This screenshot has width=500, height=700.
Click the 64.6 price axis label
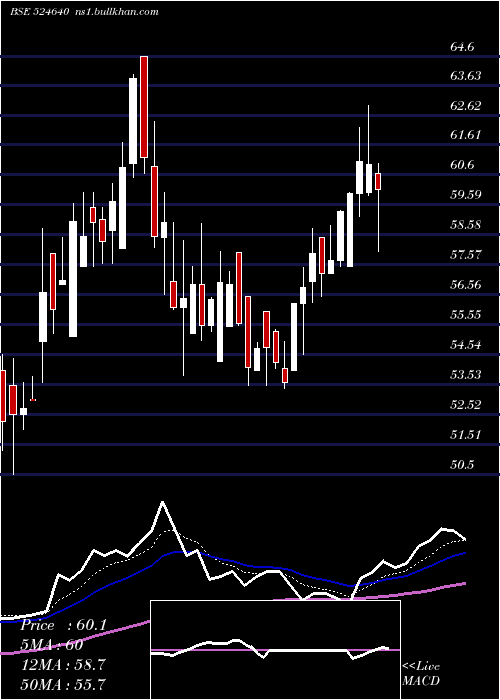(x=462, y=46)
